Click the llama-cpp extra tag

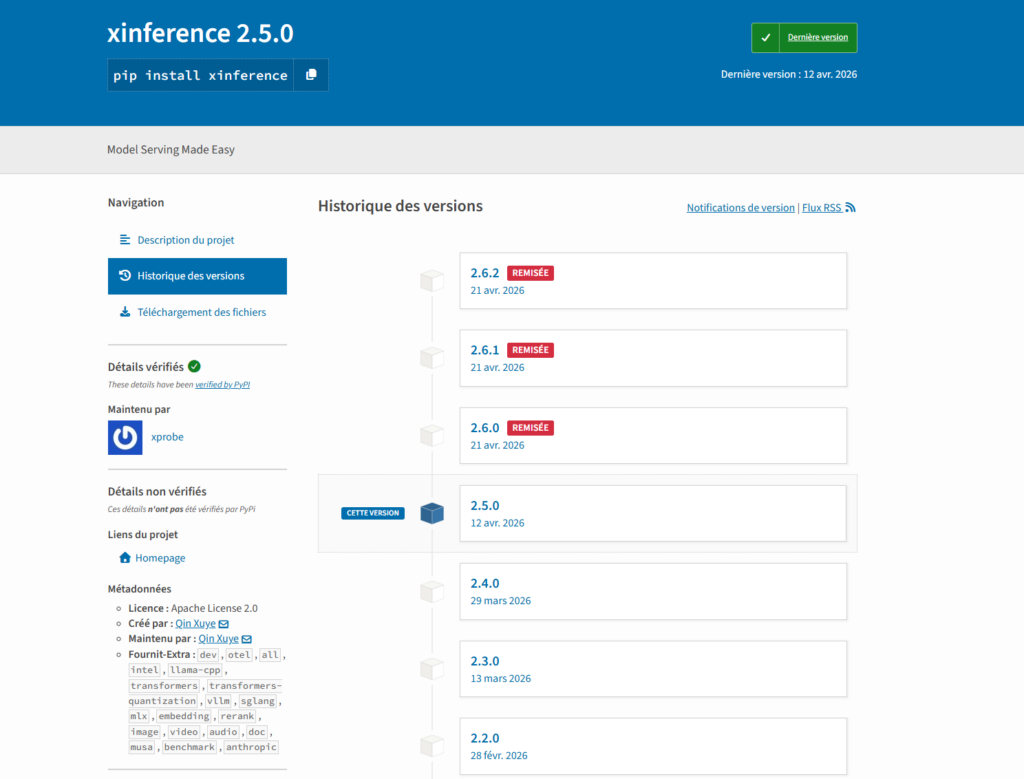click(x=195, y=670)
